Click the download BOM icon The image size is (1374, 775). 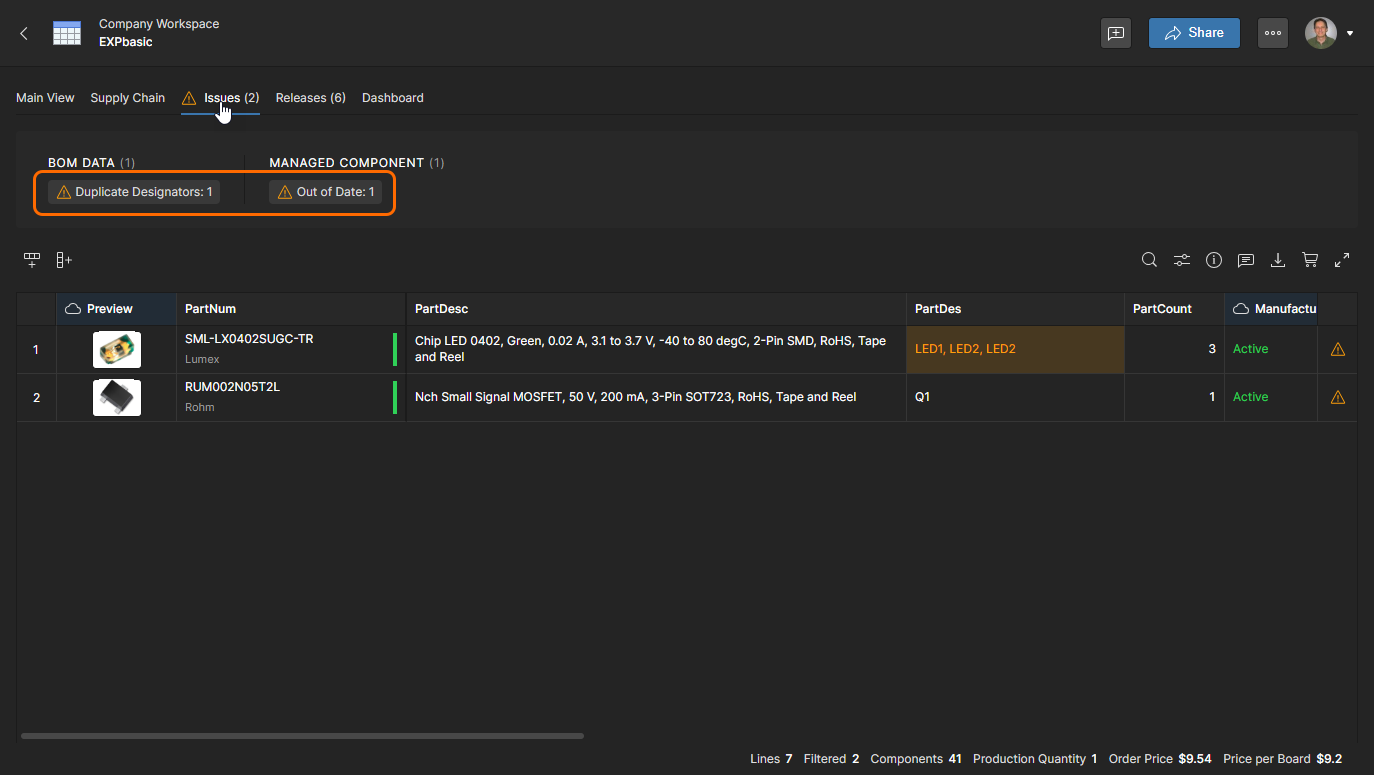1278,260
